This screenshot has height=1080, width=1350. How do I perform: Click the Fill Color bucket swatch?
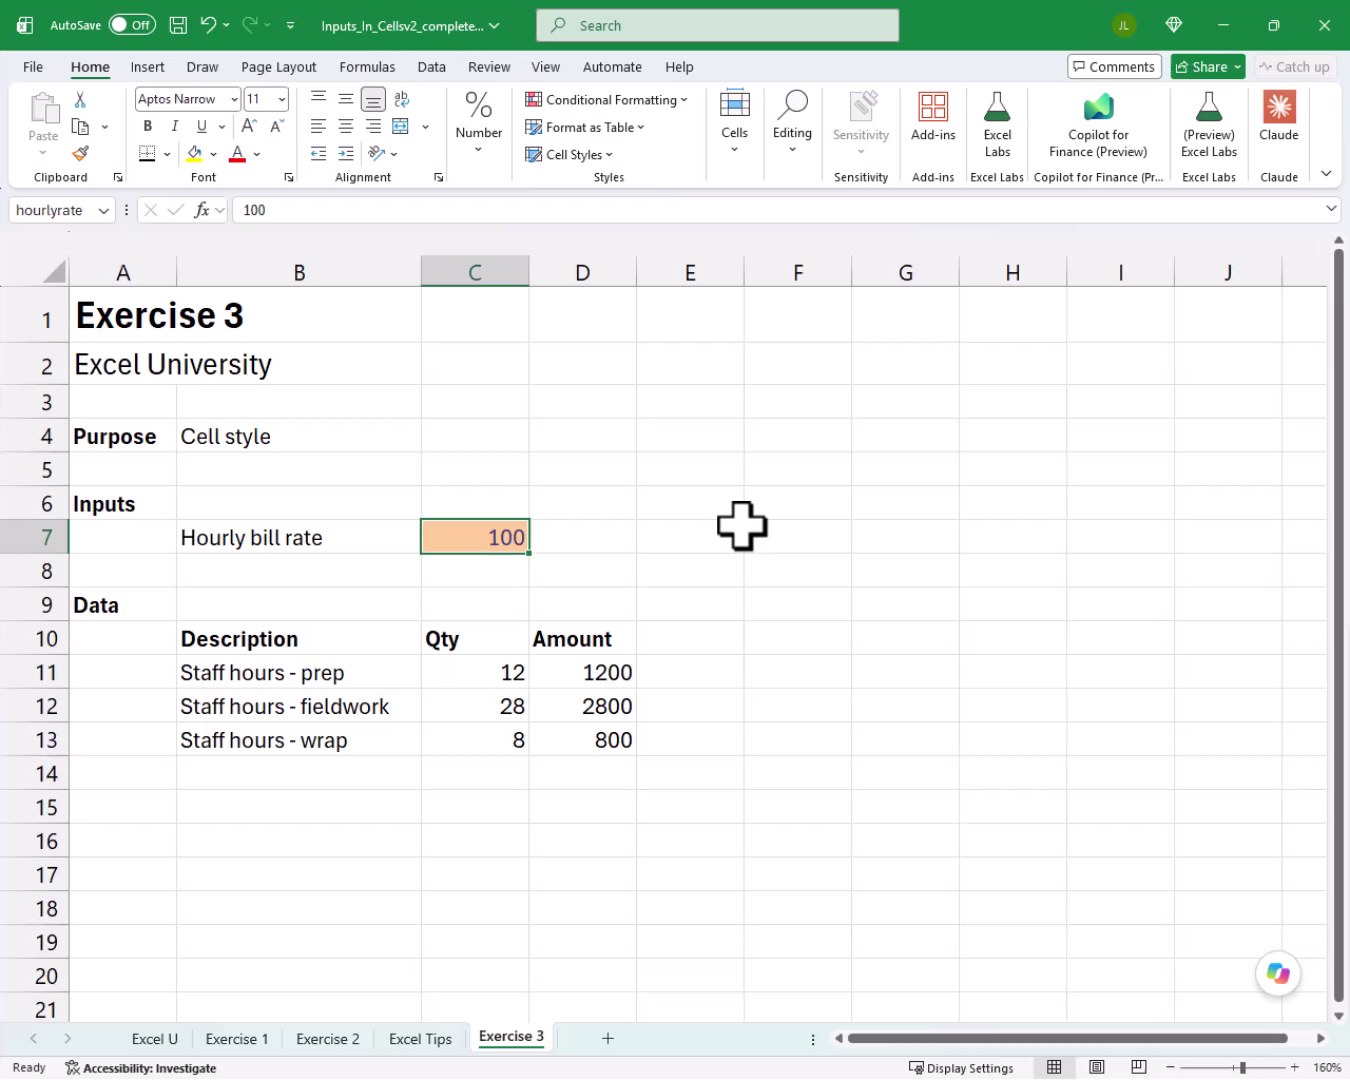(x=195, y=153)
